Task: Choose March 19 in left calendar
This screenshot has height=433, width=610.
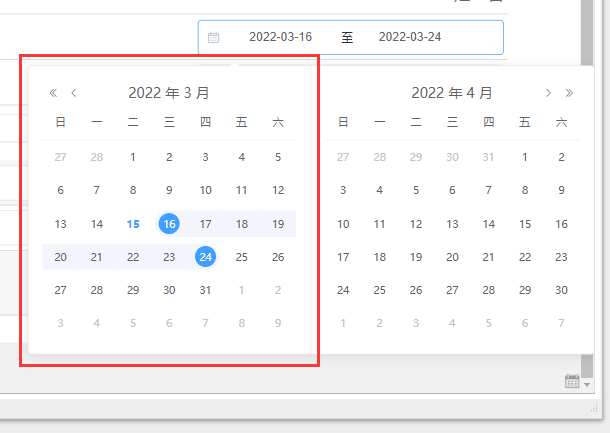Action: pos(278,224)
